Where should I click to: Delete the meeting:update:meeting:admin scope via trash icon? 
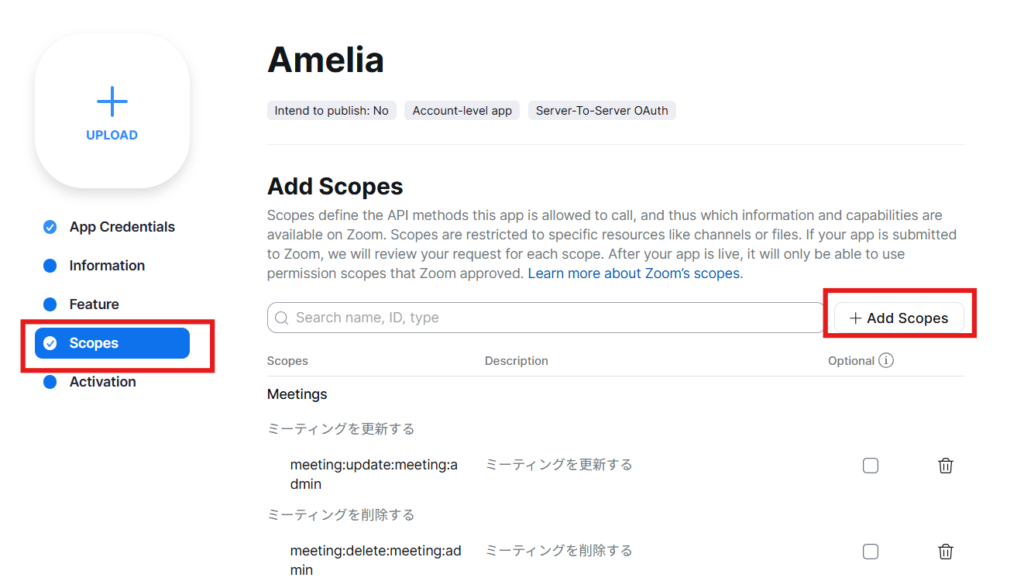tap(945, 466)
